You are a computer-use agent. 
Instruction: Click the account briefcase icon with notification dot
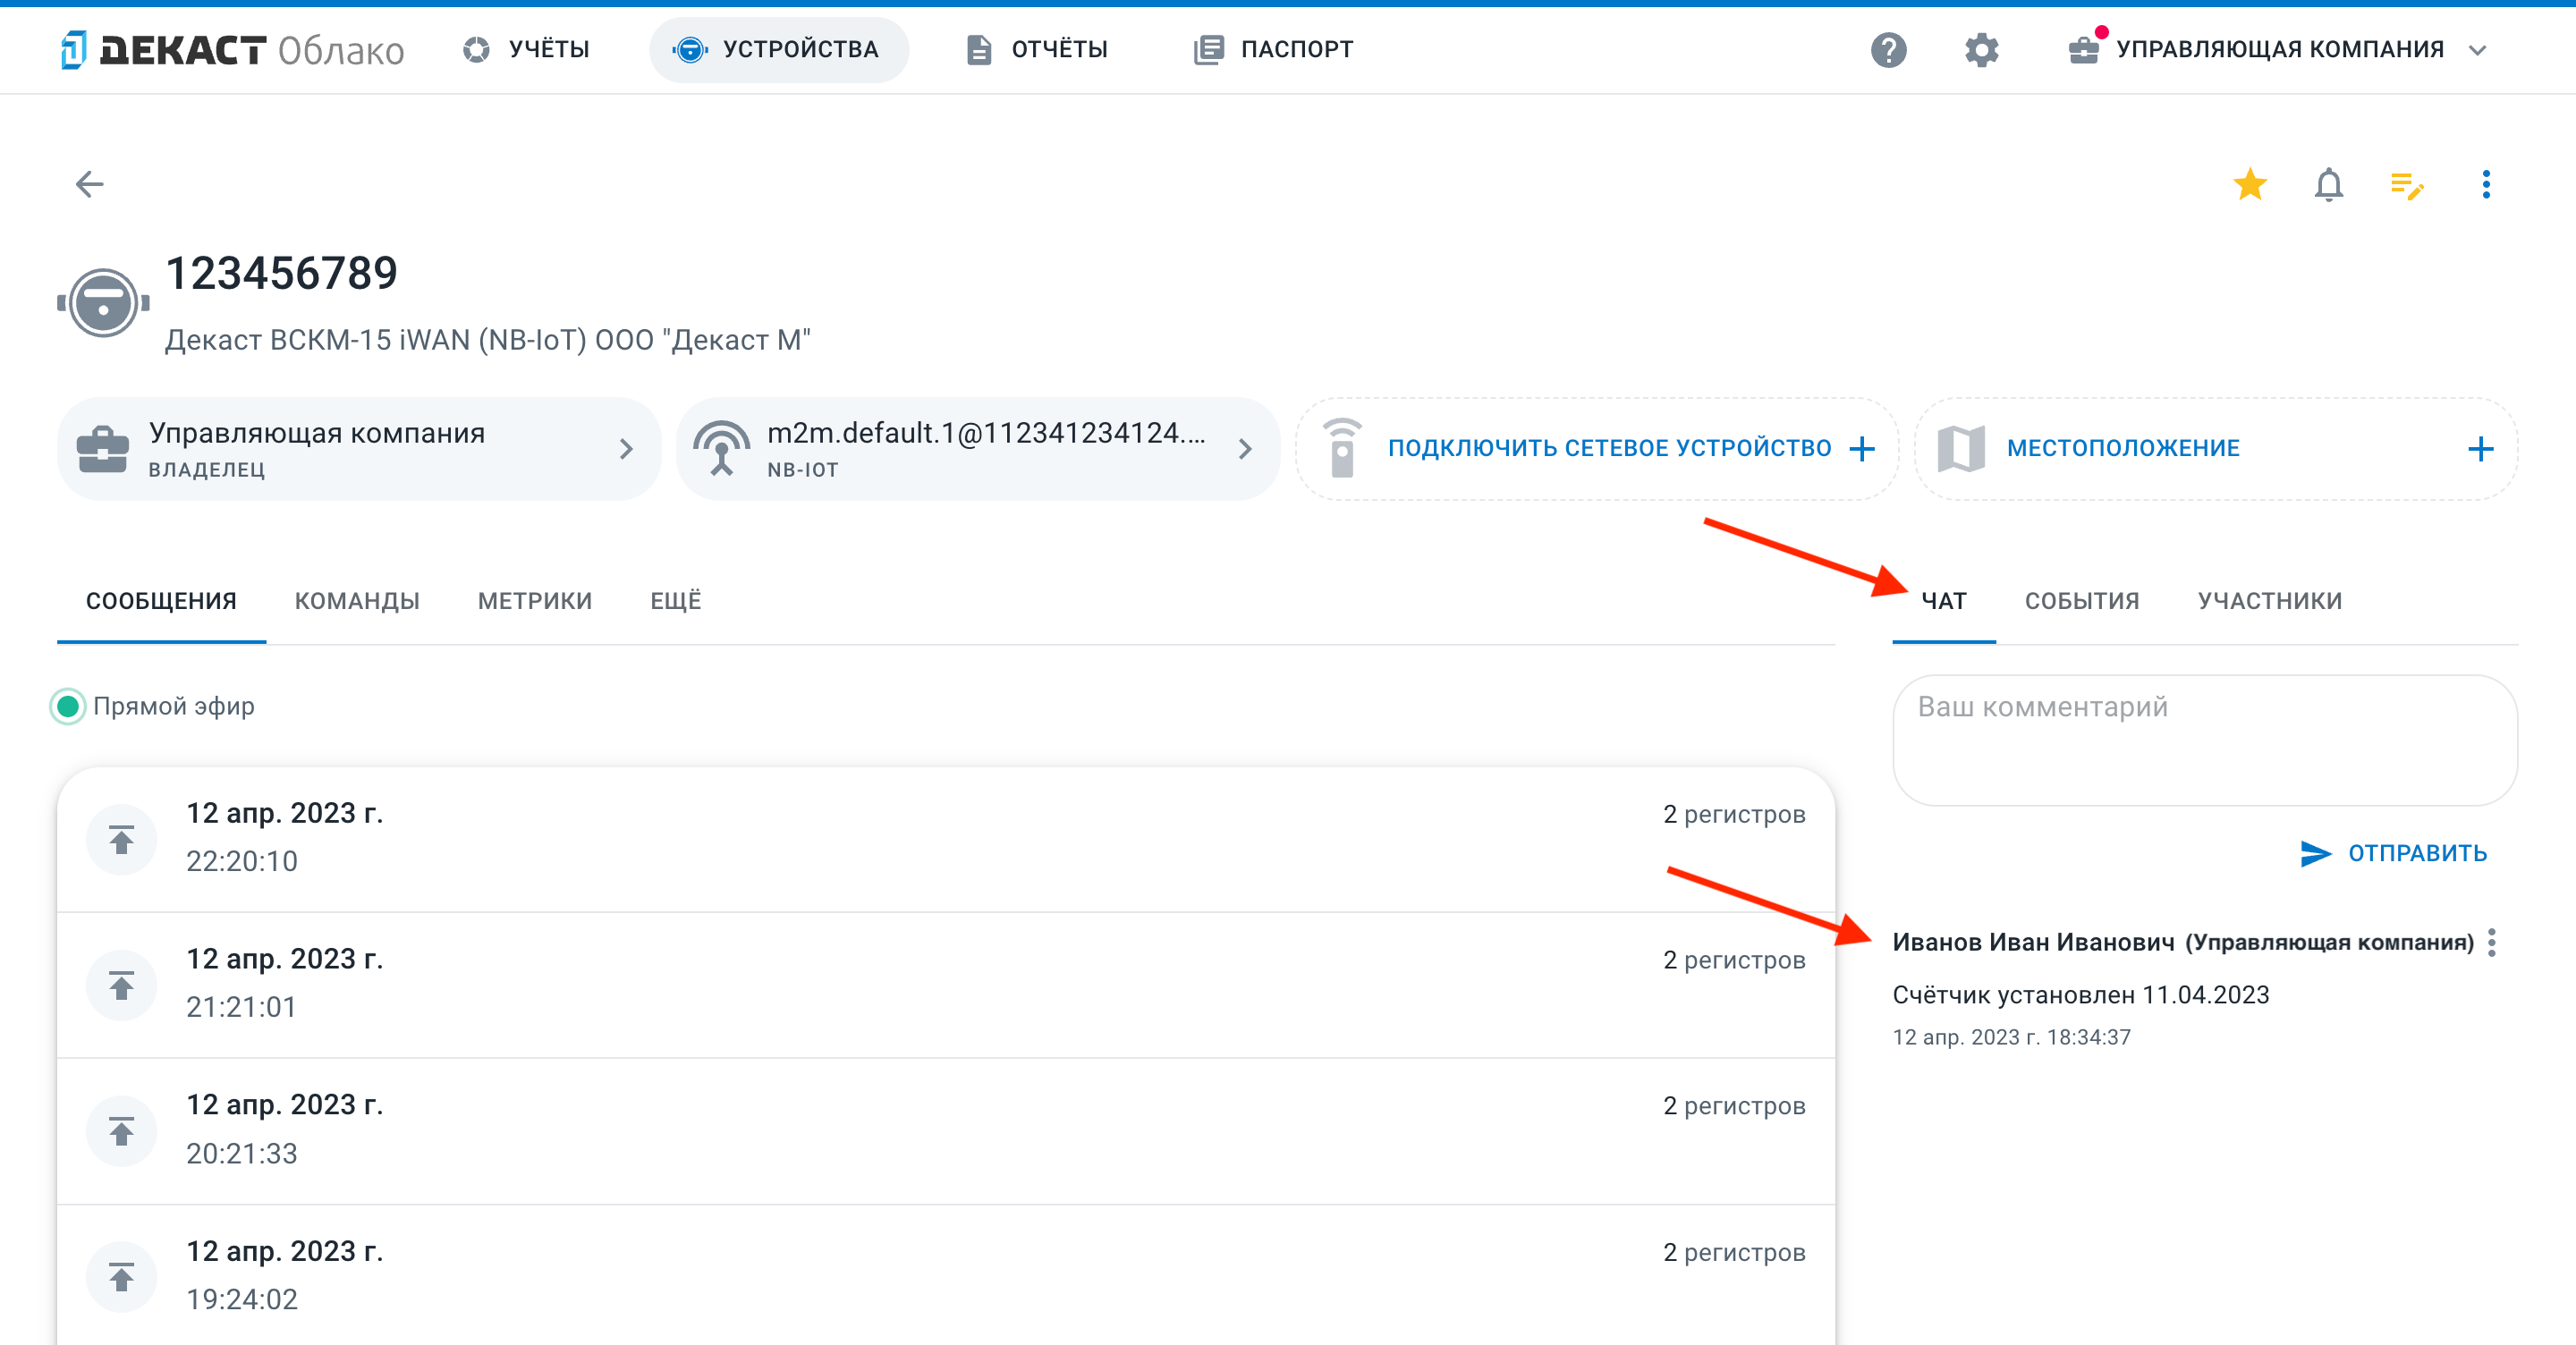click(2084, 49)
